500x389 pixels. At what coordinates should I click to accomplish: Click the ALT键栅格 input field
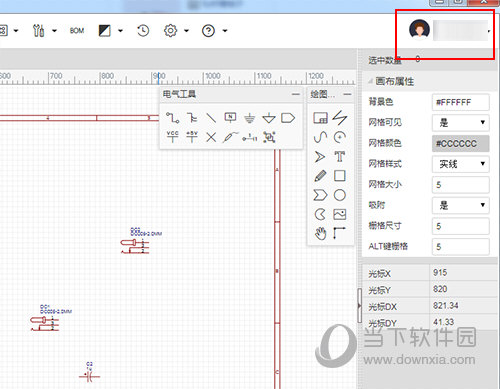pos(461,247)
